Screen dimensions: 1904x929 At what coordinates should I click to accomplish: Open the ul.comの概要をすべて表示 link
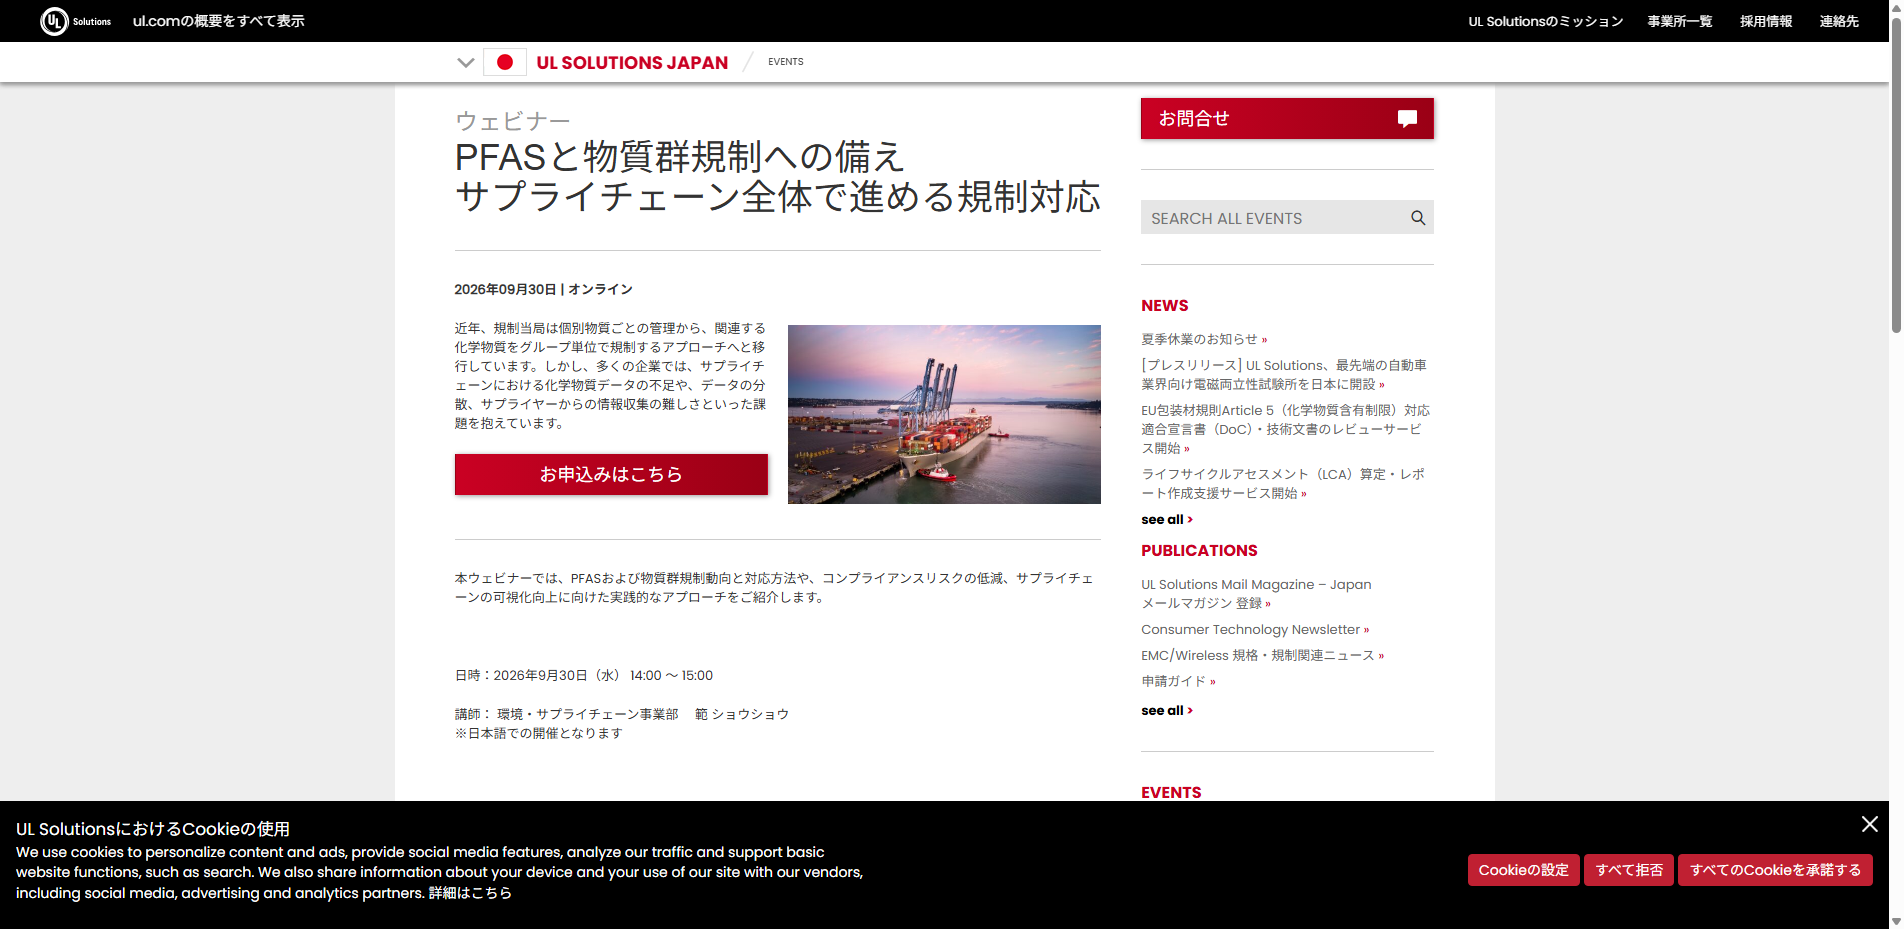(x=219, y=21)
